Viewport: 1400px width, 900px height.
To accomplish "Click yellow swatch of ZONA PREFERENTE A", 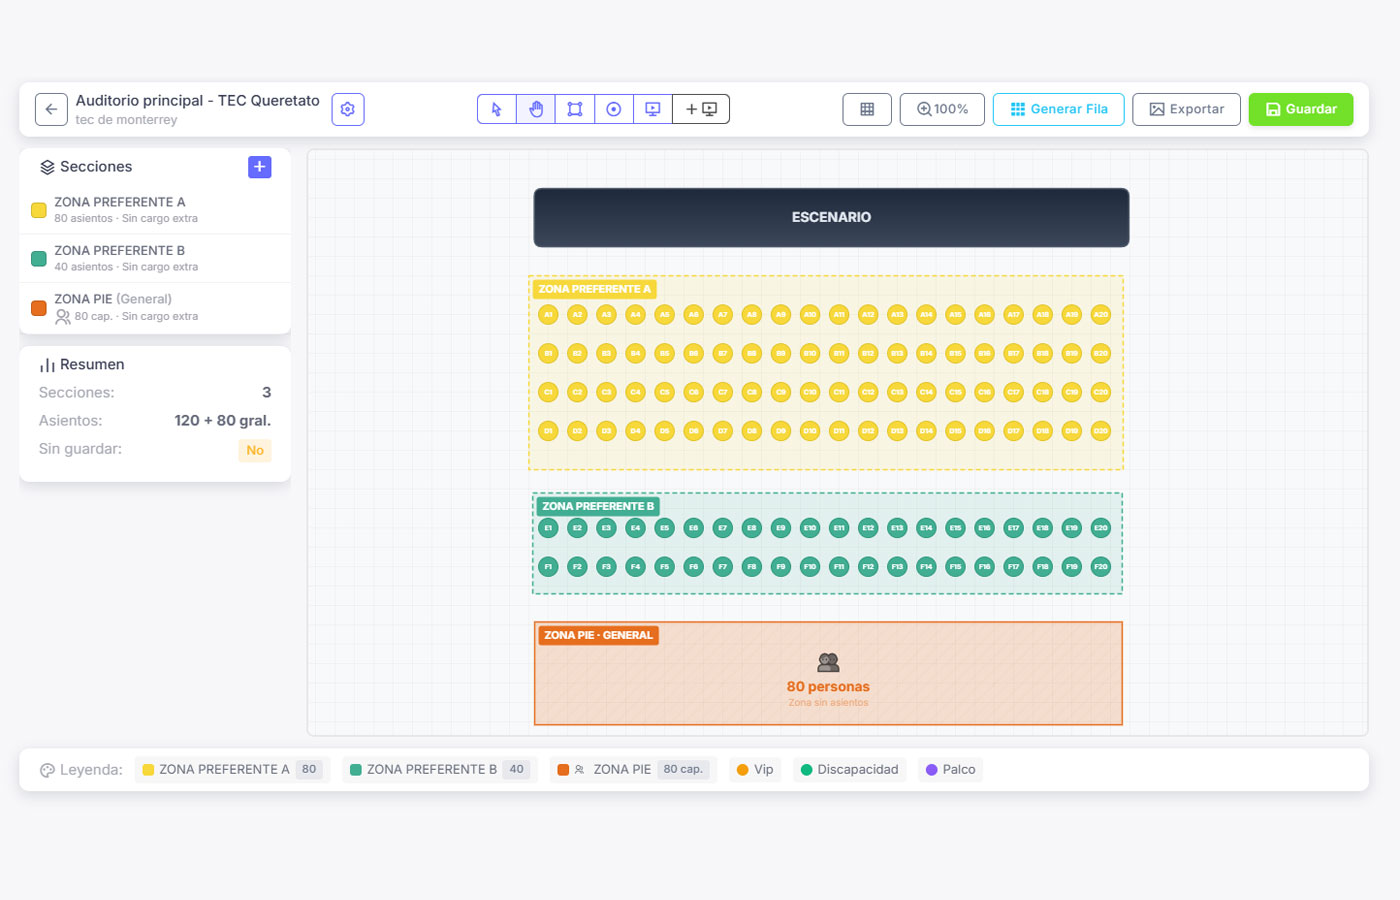I will click(39, 210).
